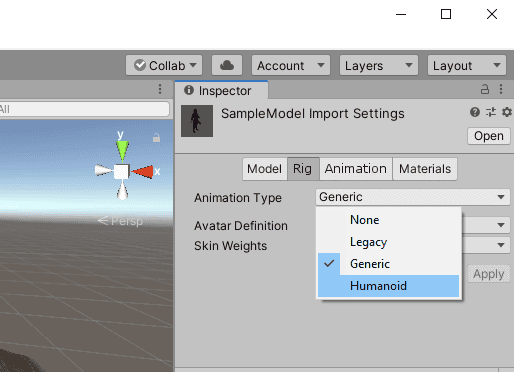The height and width of the screenshot is (372, 514).
Task: Click the presets slider icon
Action: click(491, 112)
